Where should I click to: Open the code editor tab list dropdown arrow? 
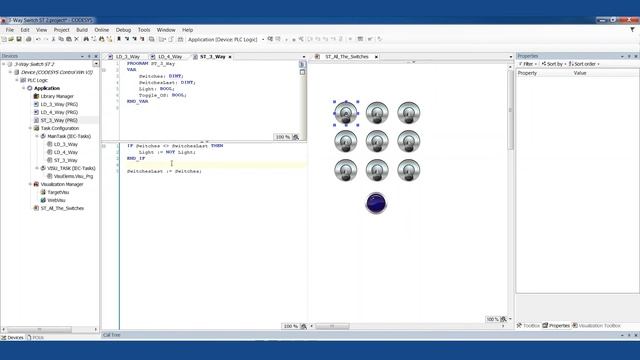point(303,57)
